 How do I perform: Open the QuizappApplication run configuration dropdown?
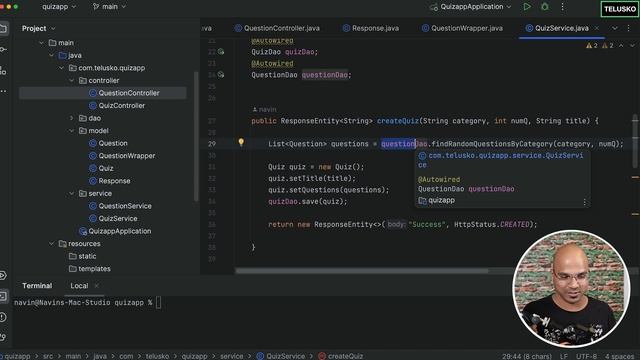471,7
